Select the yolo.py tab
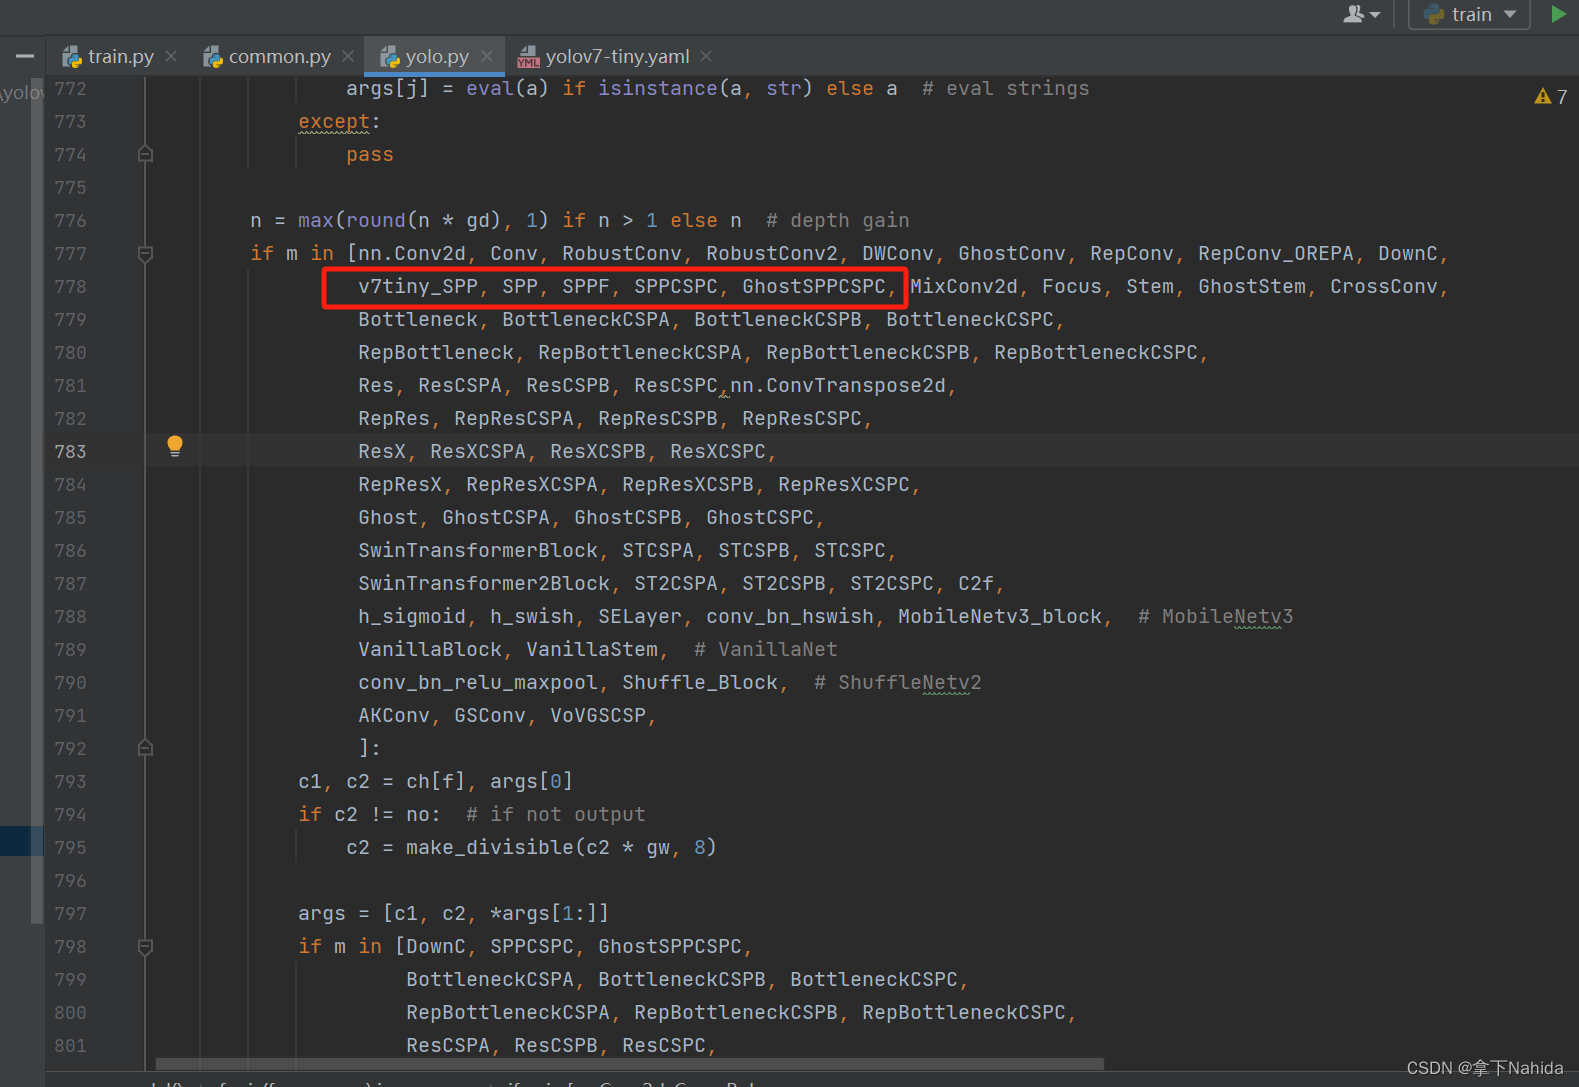This screenshot has width=1579, height=1087. pos(436,57)
